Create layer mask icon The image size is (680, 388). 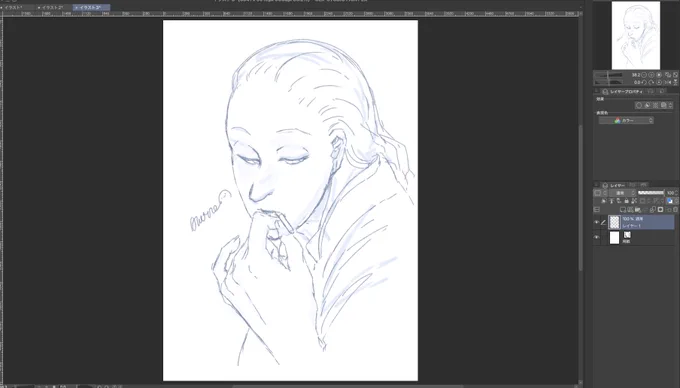click(x=660, y=209)
